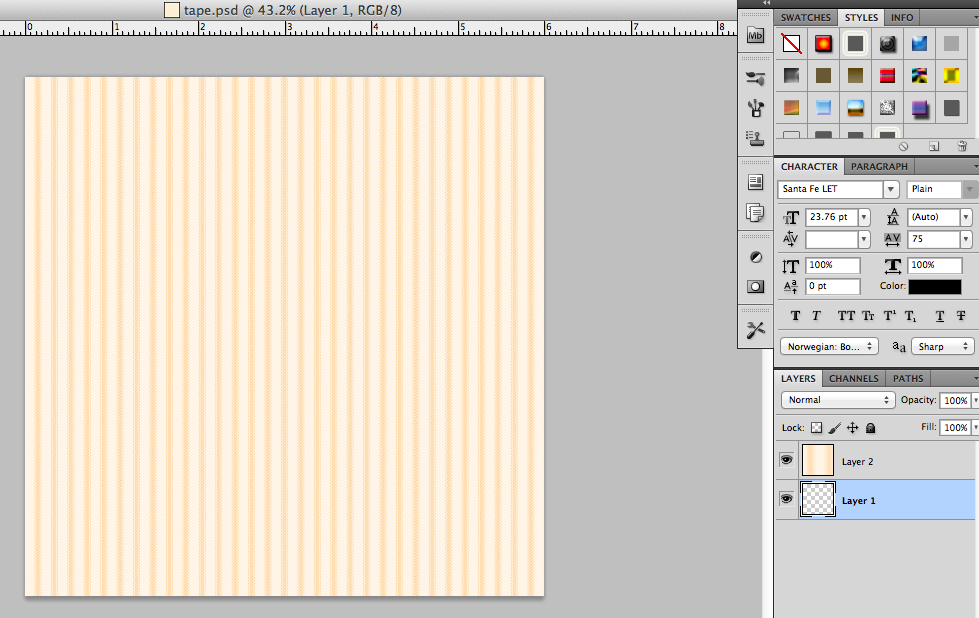Image resolution: width=979 pixels, height=618 pixels.
Task: Switch to the Channels tab
Action: coord(853,378)
